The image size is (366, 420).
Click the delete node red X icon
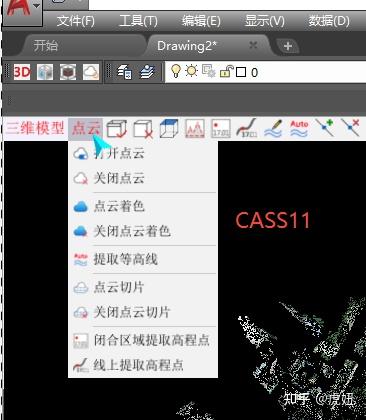click(x=350, y=128)
